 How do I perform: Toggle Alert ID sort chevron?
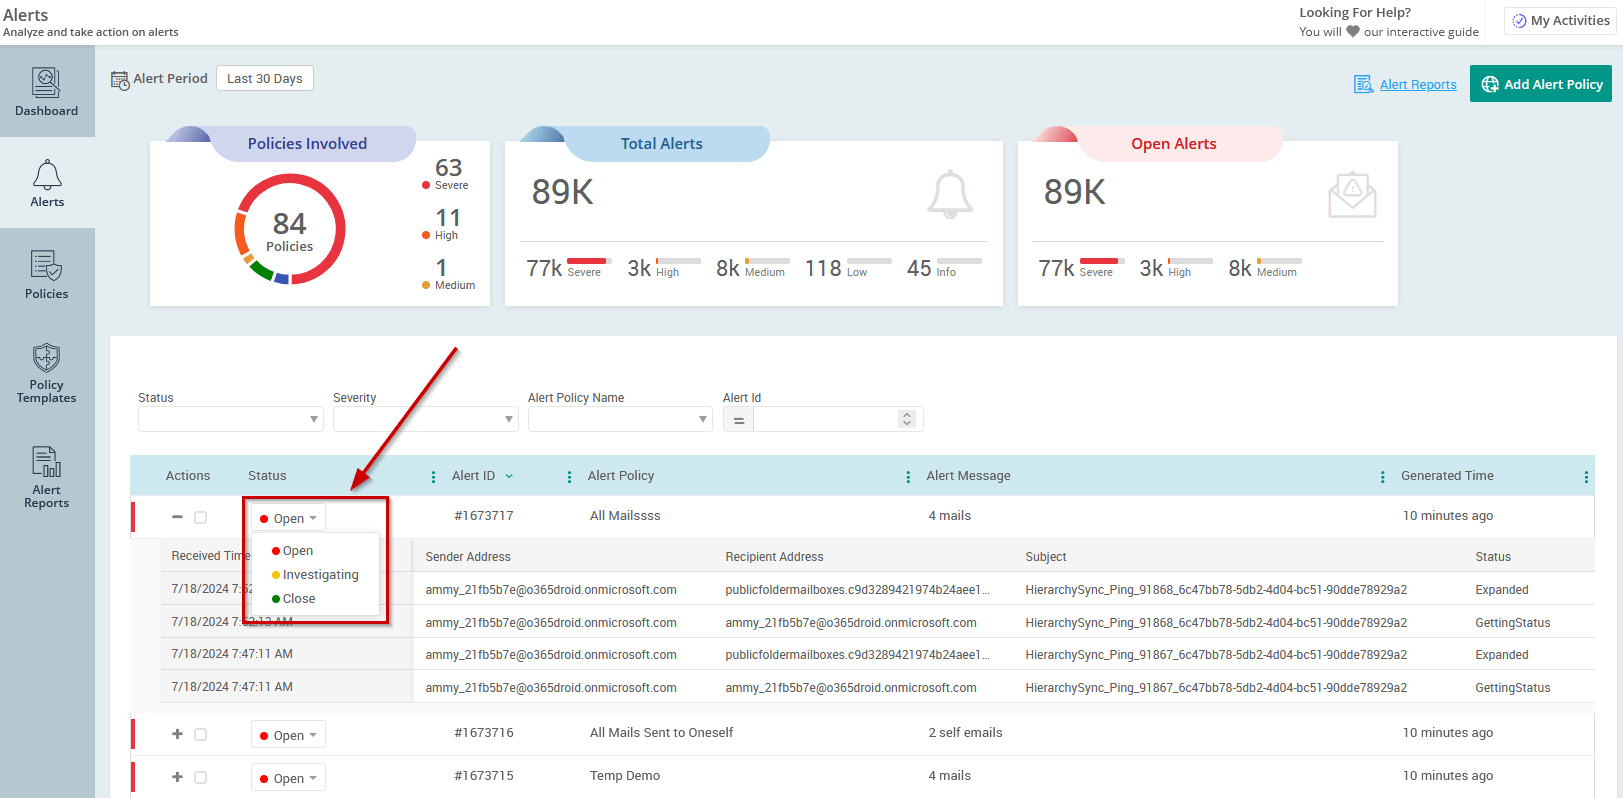[509, 476]
